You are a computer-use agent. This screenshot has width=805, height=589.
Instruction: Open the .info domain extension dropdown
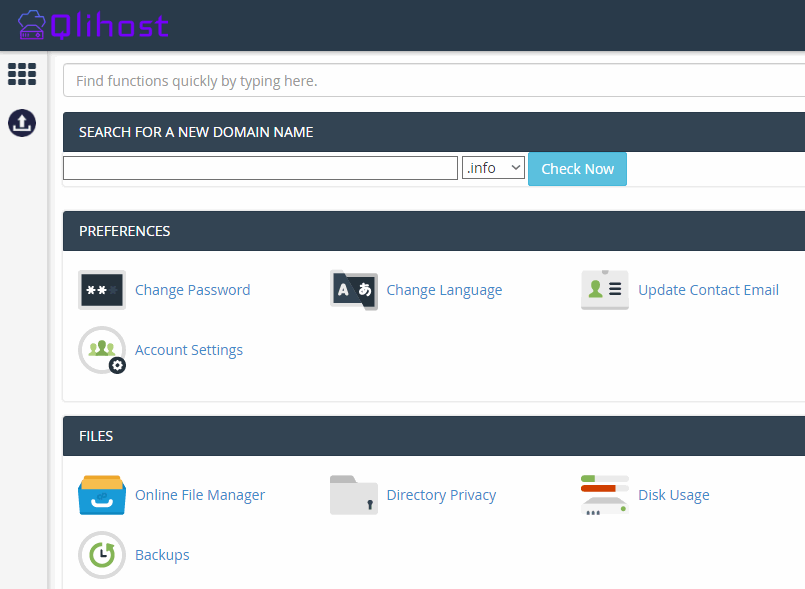pos(493,168)
